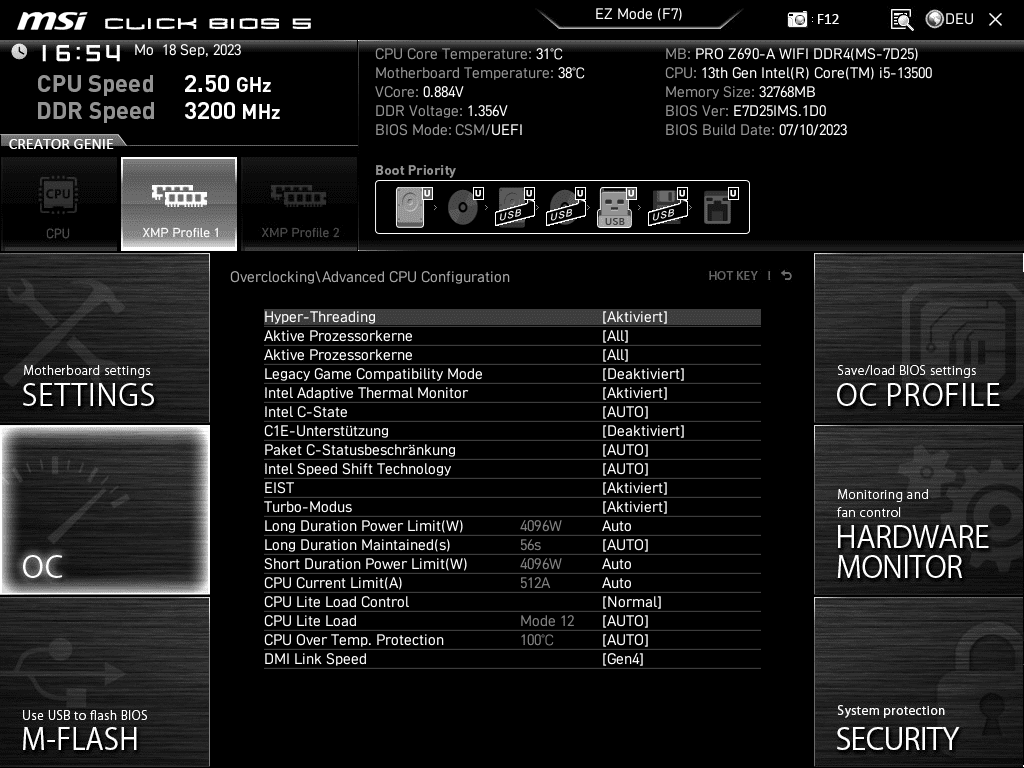Select the network boot device icon
Image resolution: width=1024 pixels, height=768 pixels.
pos(720,207)
